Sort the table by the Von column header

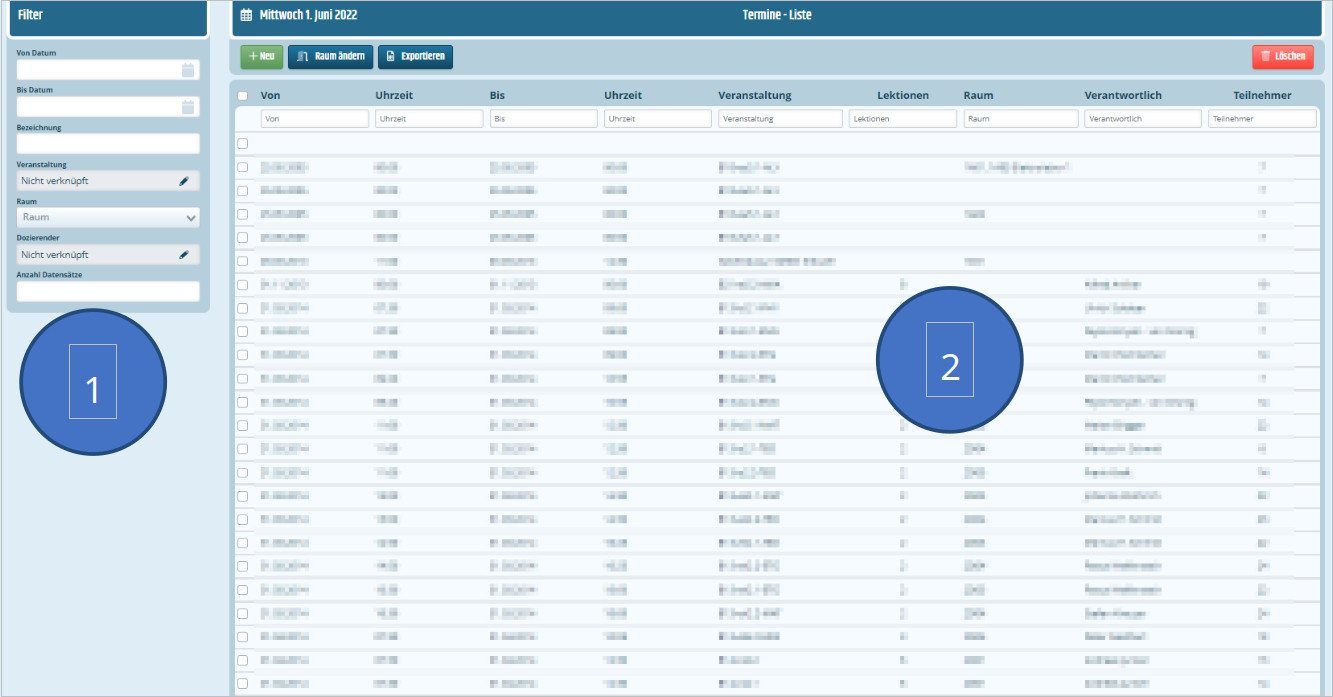pyautogui.click(x=270, y=95)
